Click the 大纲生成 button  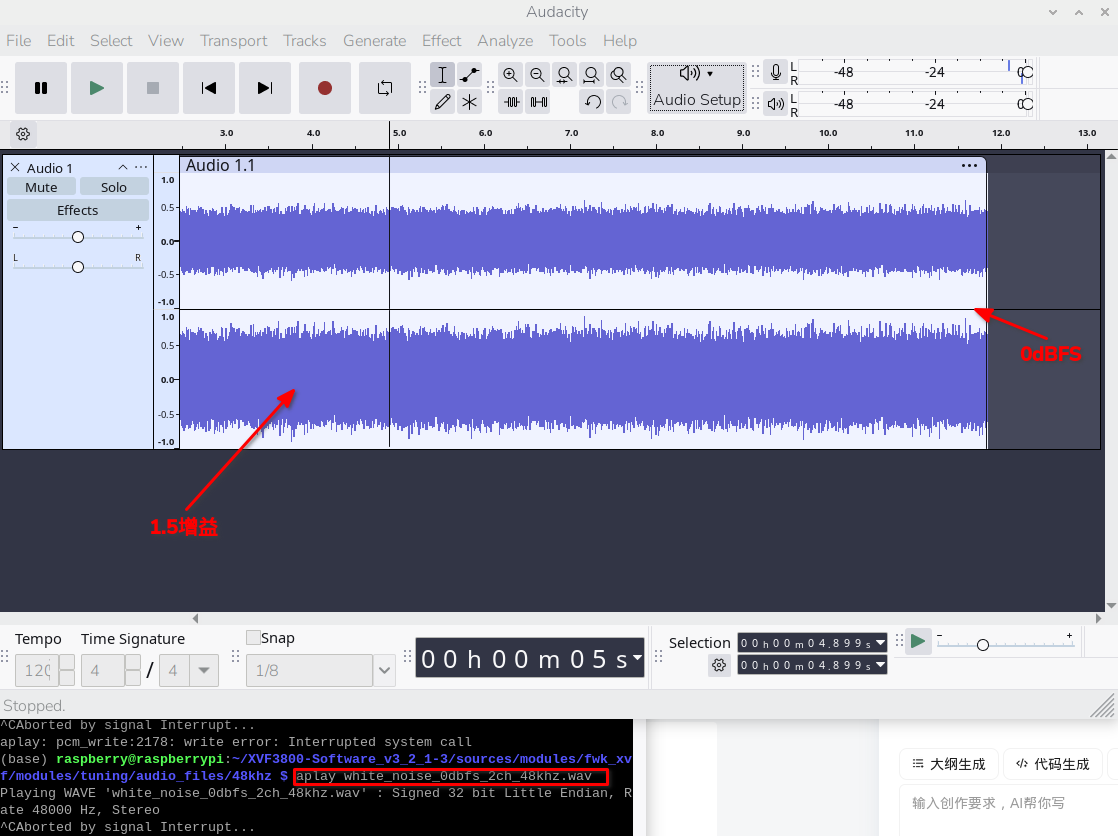click(948, 764)
